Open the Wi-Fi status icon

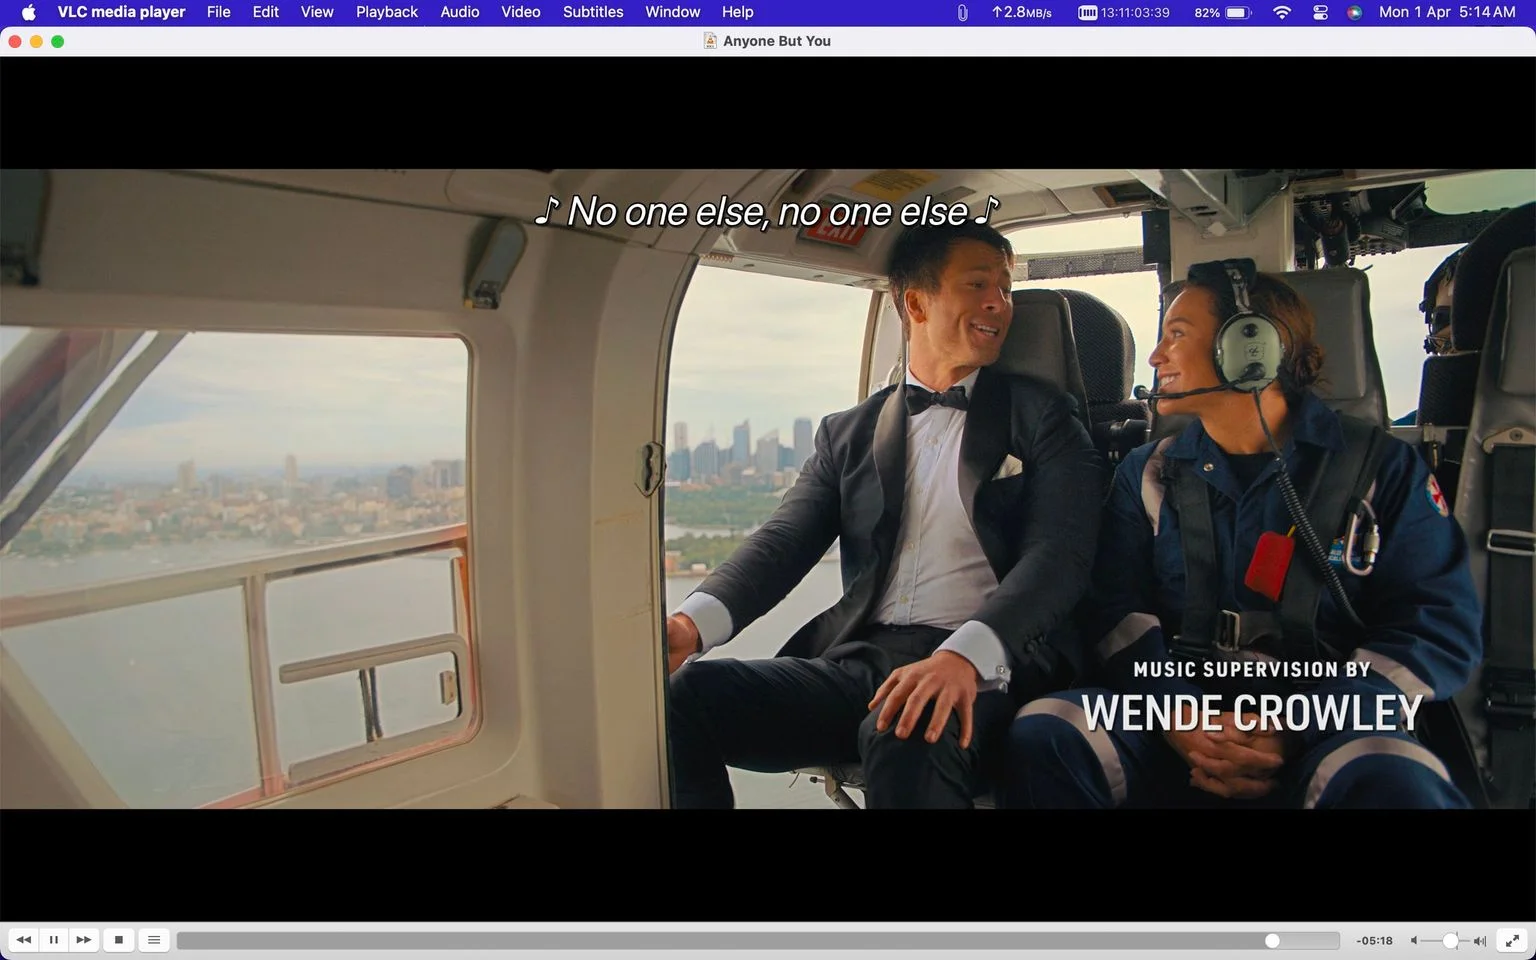[1282, 12]
